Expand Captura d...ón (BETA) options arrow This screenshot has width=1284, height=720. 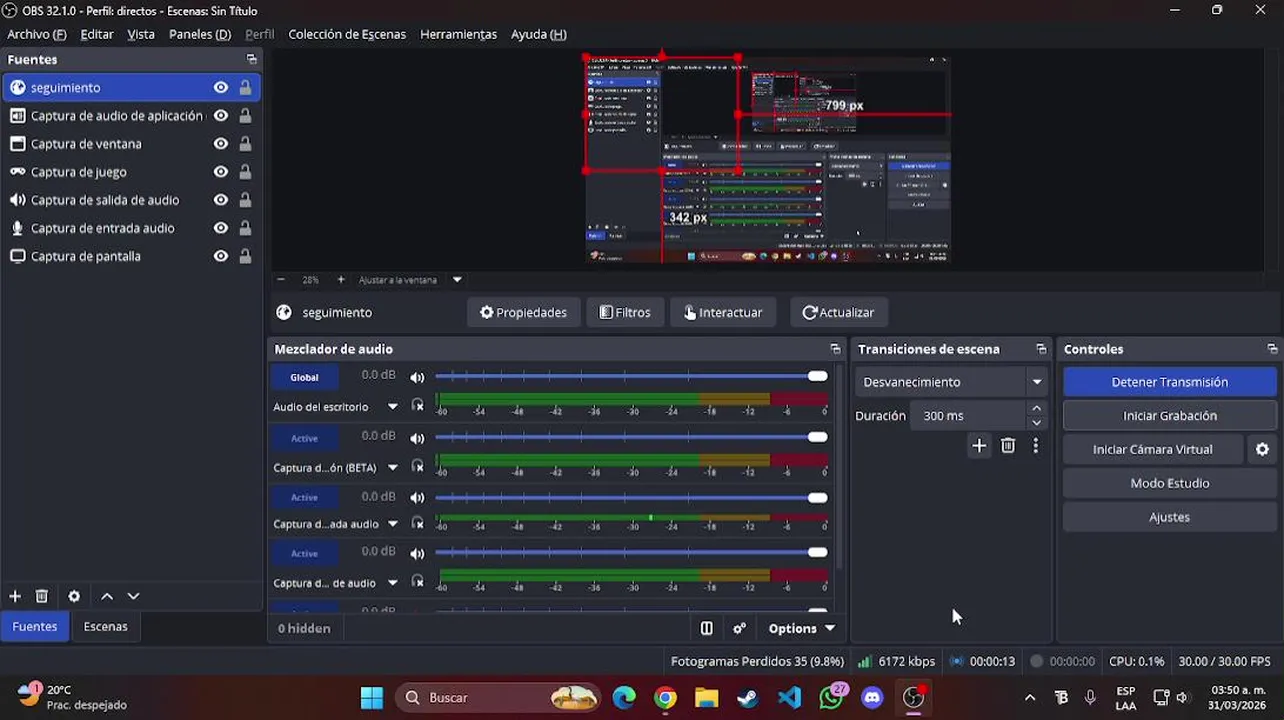click(393, 467)
